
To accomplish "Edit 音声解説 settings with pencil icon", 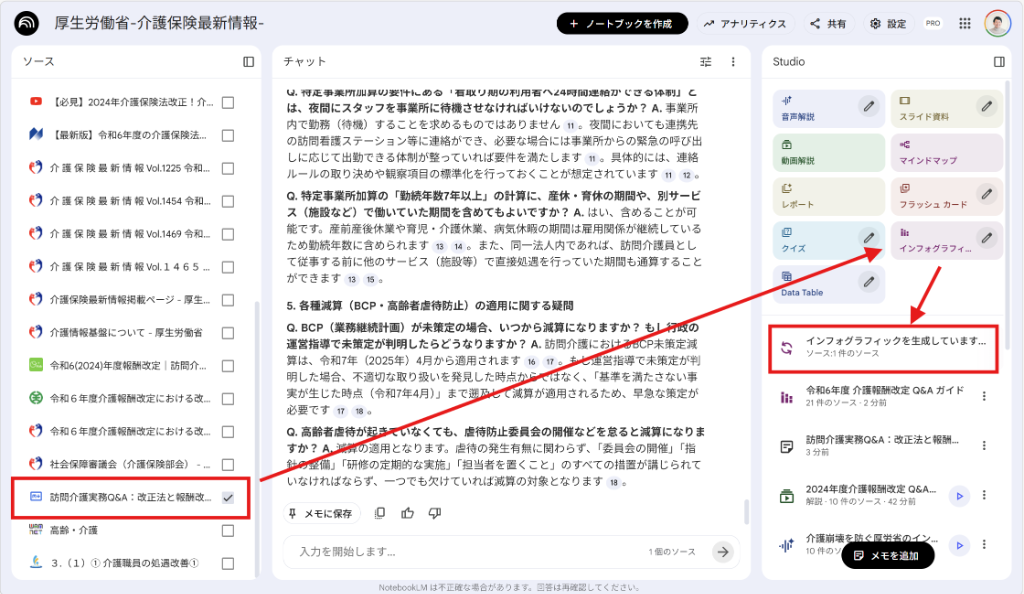I will [x=869, y=106].
